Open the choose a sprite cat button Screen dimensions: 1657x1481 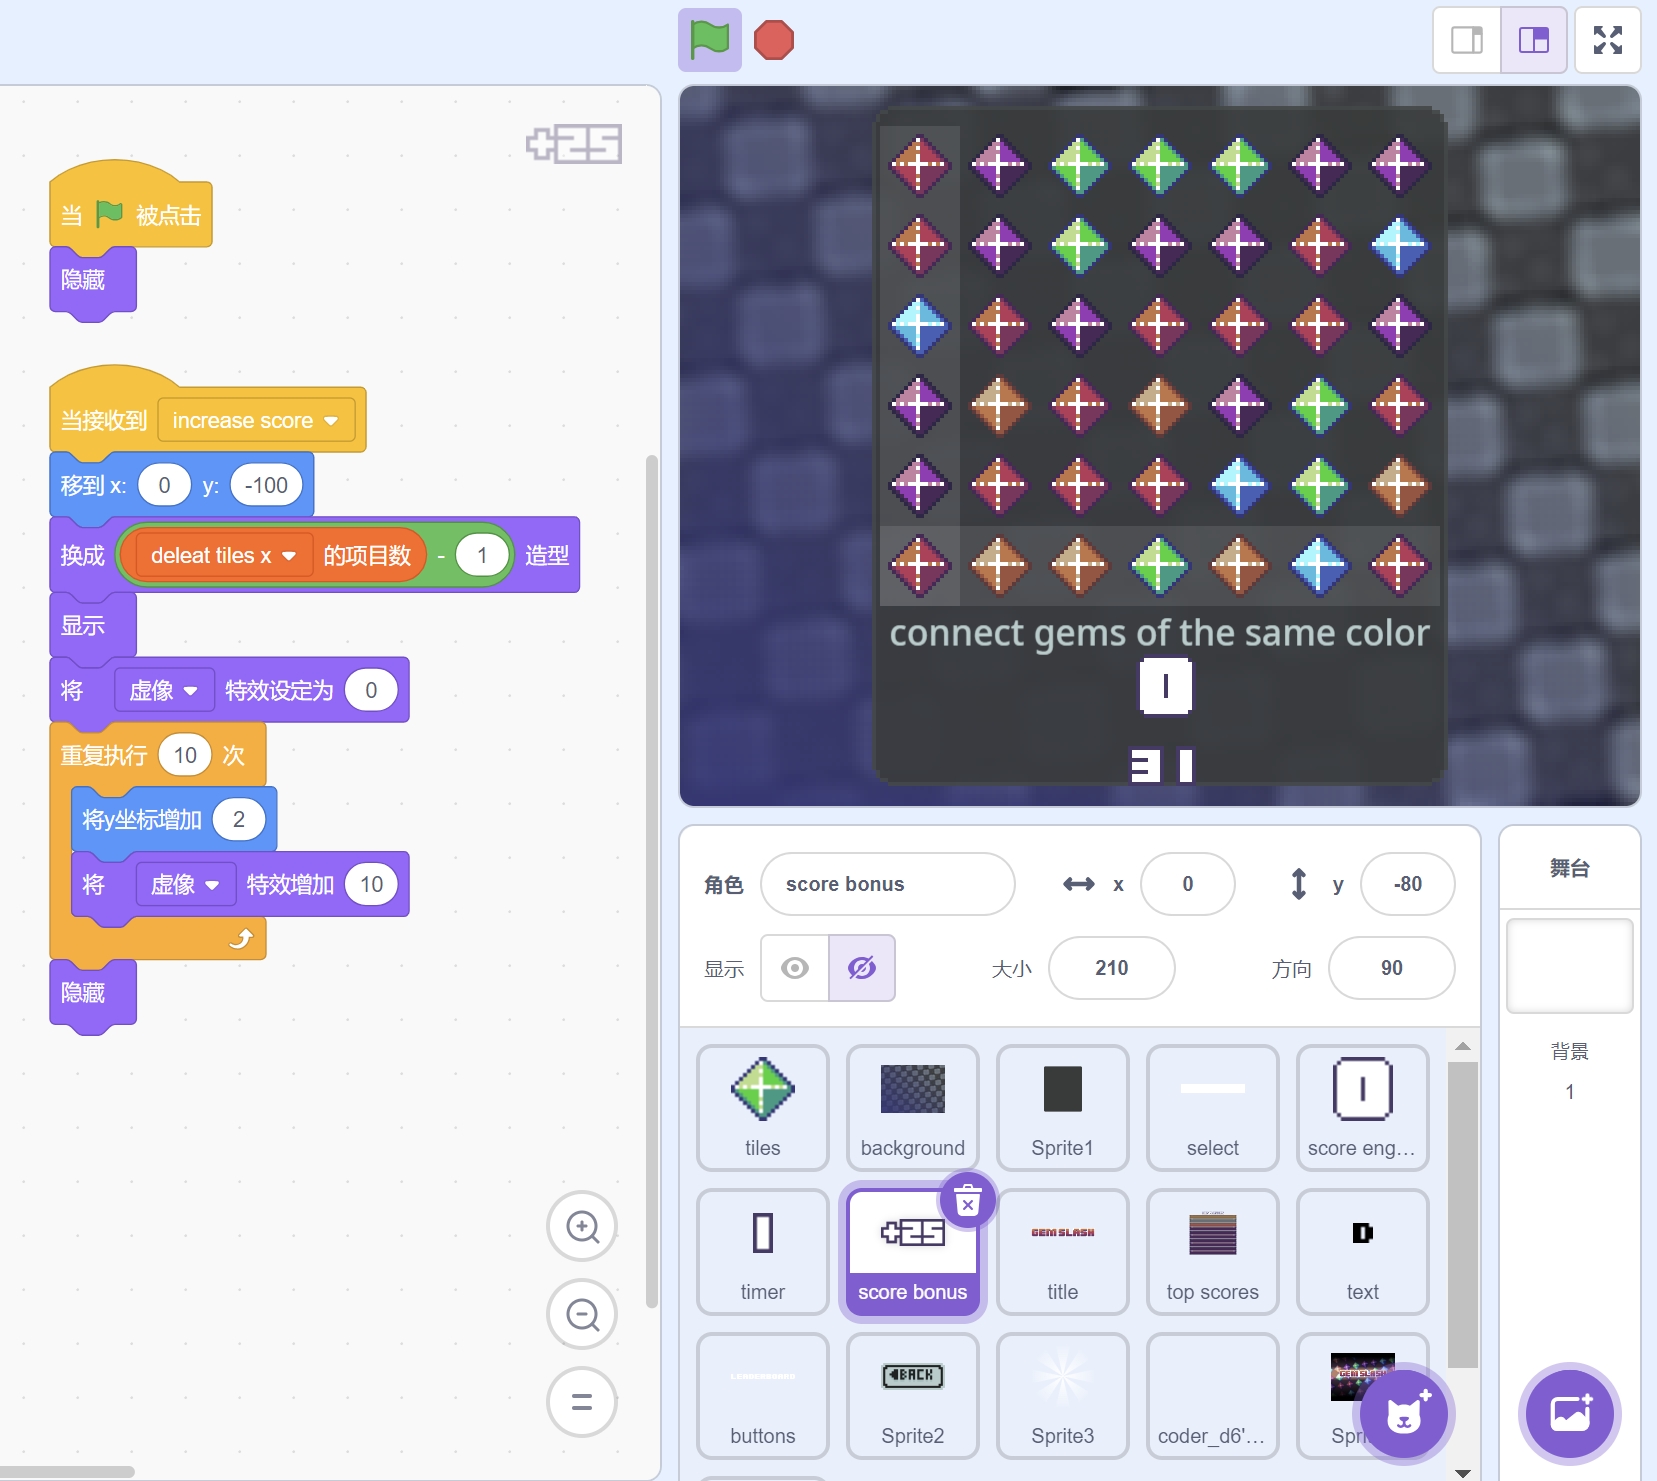[x=1404, y=1414]
